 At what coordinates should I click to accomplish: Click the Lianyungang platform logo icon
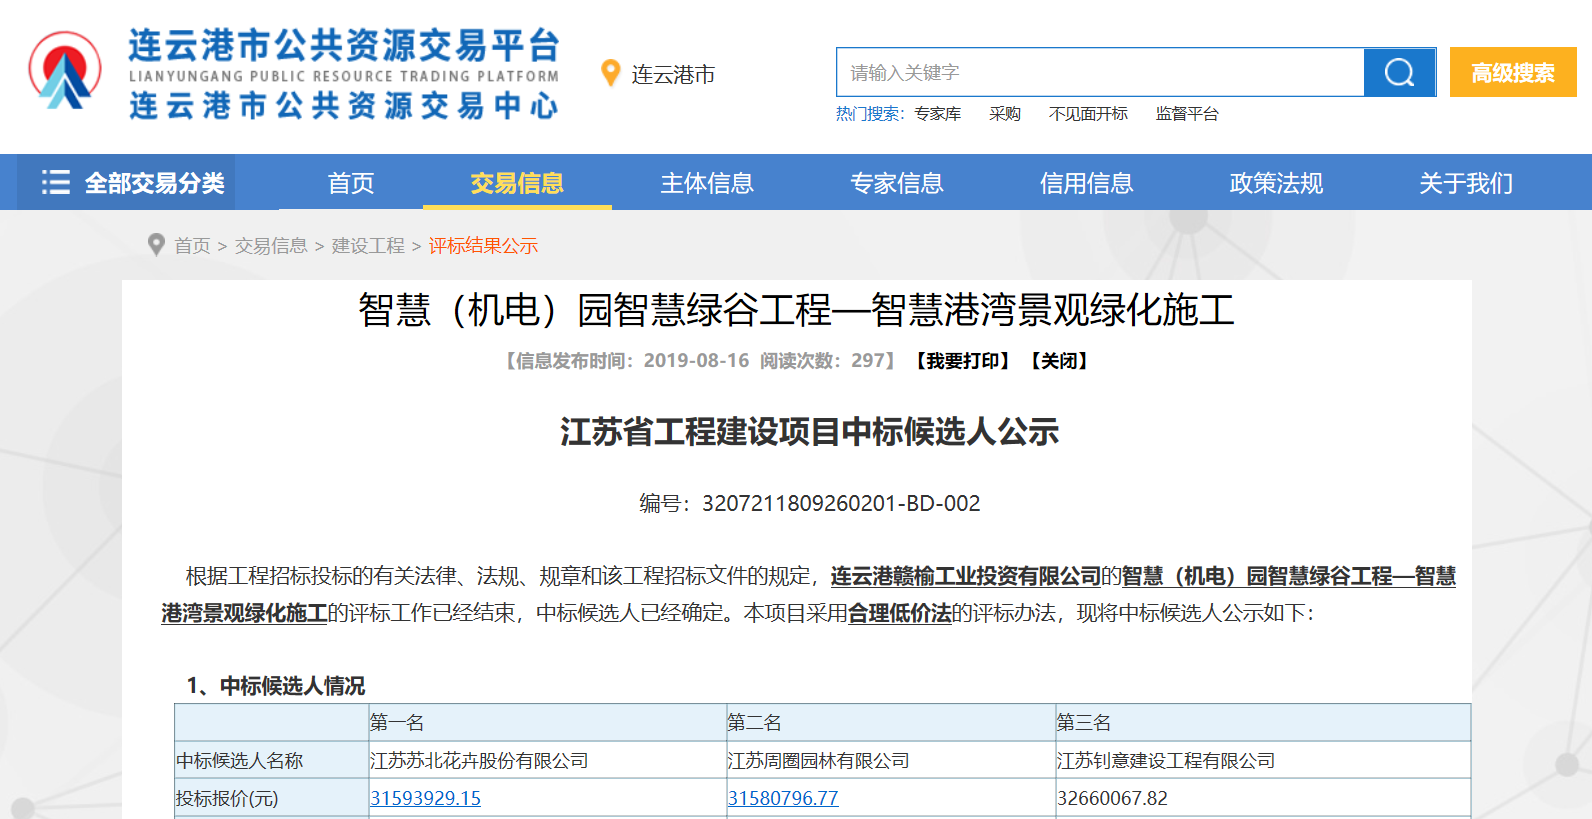coord(65,70)
